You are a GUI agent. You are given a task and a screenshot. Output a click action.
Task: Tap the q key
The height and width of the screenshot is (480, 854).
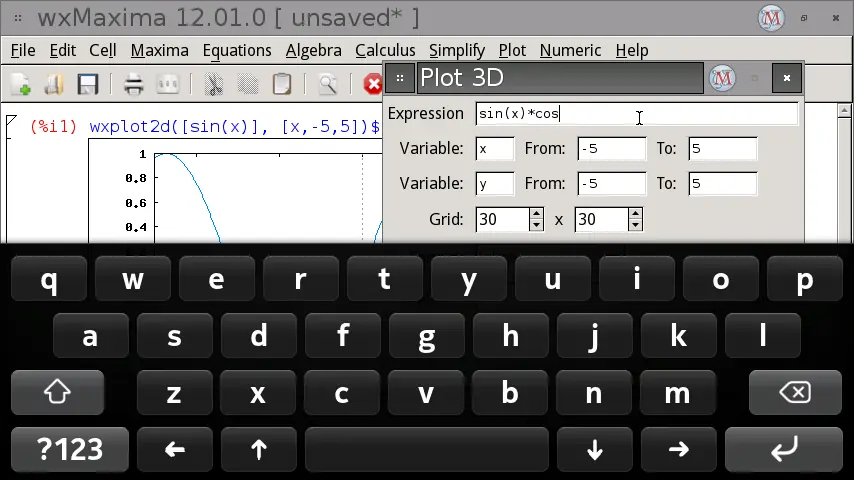coord(48,279)
